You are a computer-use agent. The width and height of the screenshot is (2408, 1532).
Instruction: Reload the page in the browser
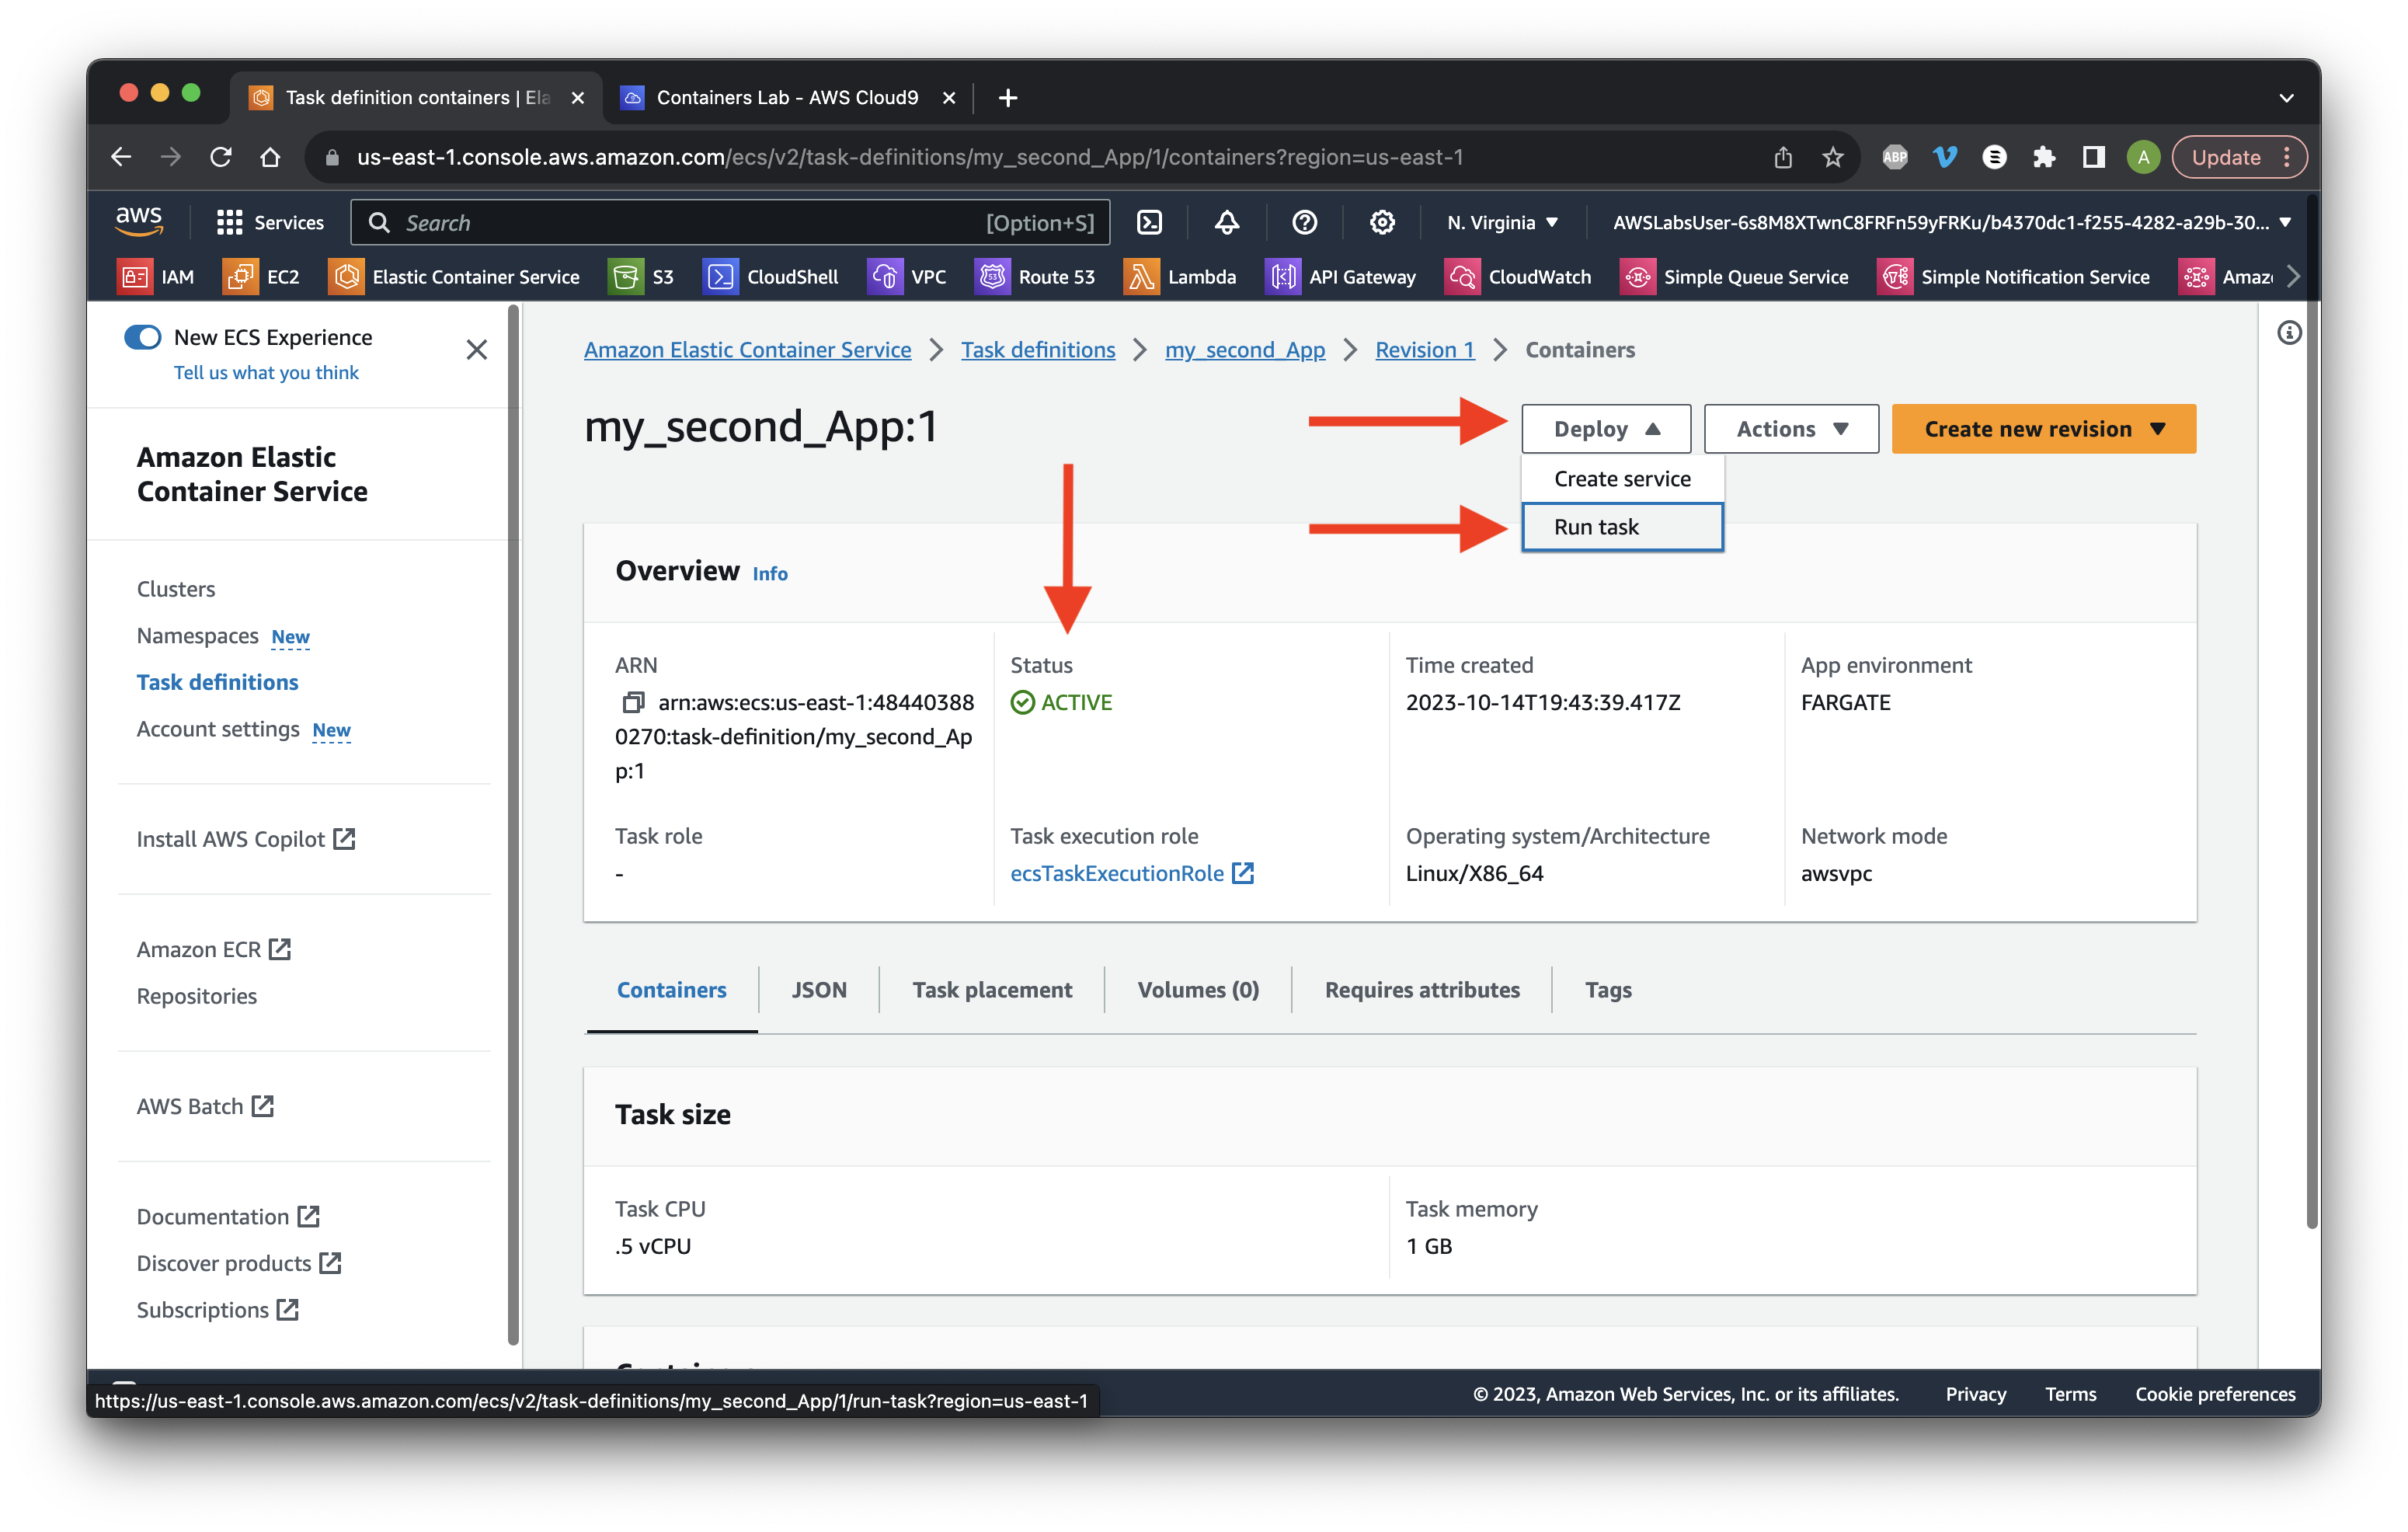221,157
